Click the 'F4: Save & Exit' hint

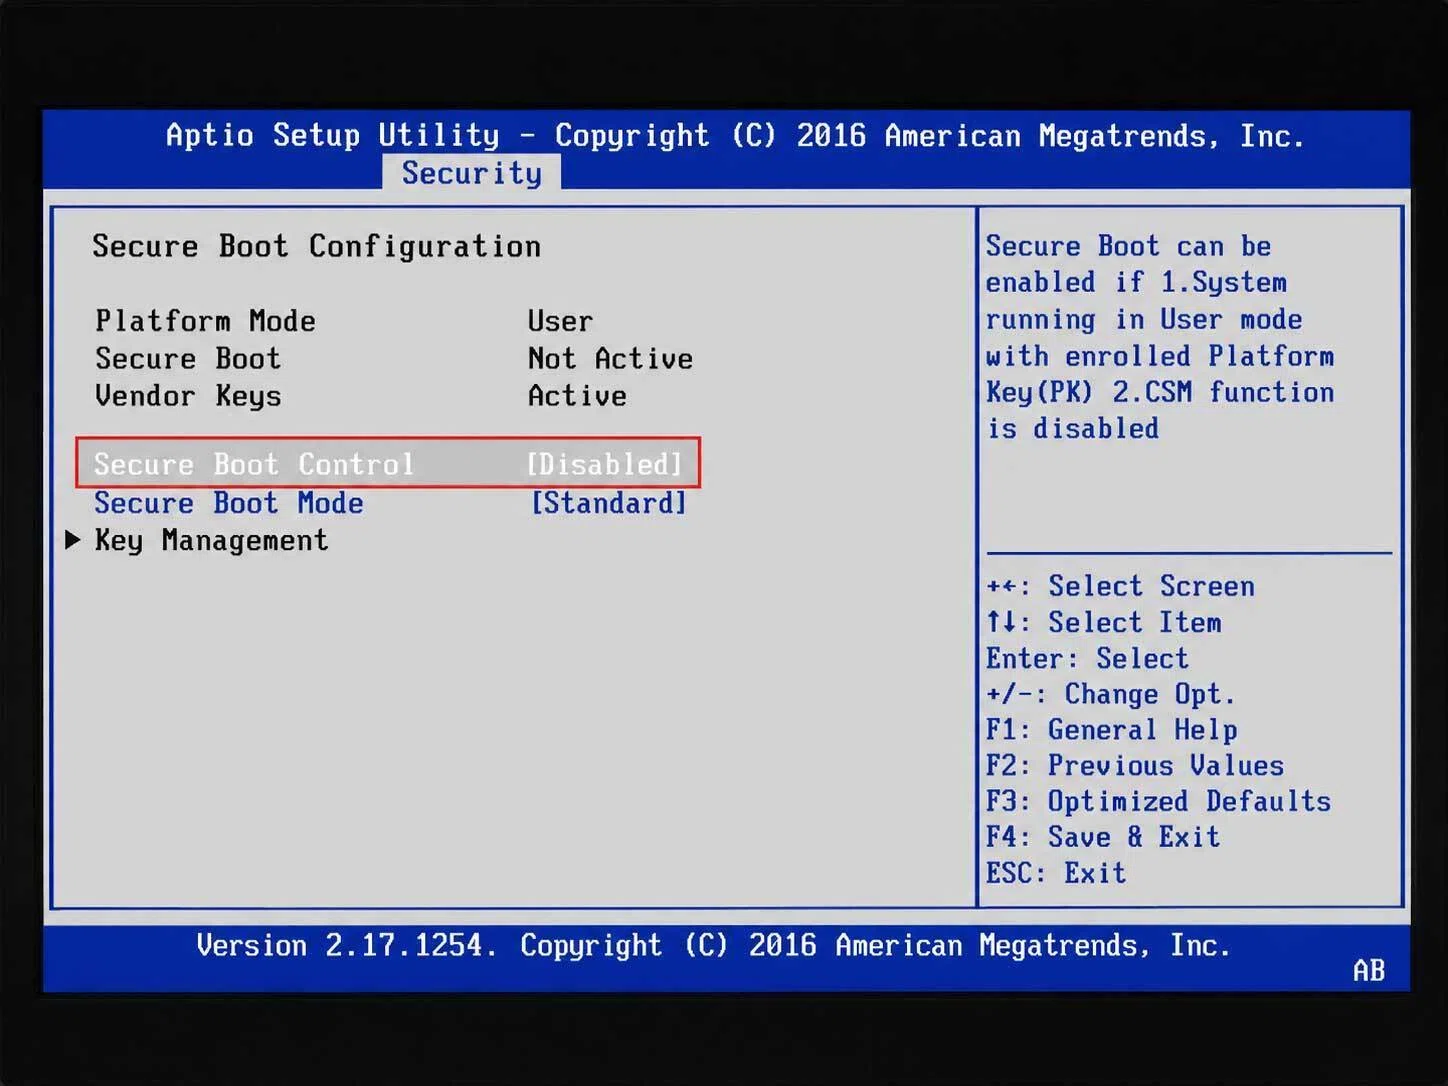click(1103, 837)
